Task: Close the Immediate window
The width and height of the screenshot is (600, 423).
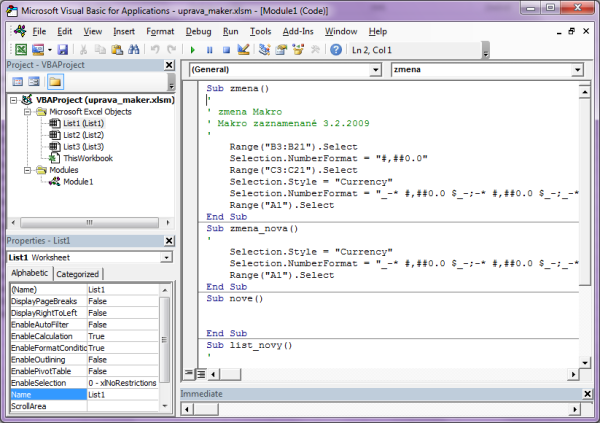Action: coord(587,394)
